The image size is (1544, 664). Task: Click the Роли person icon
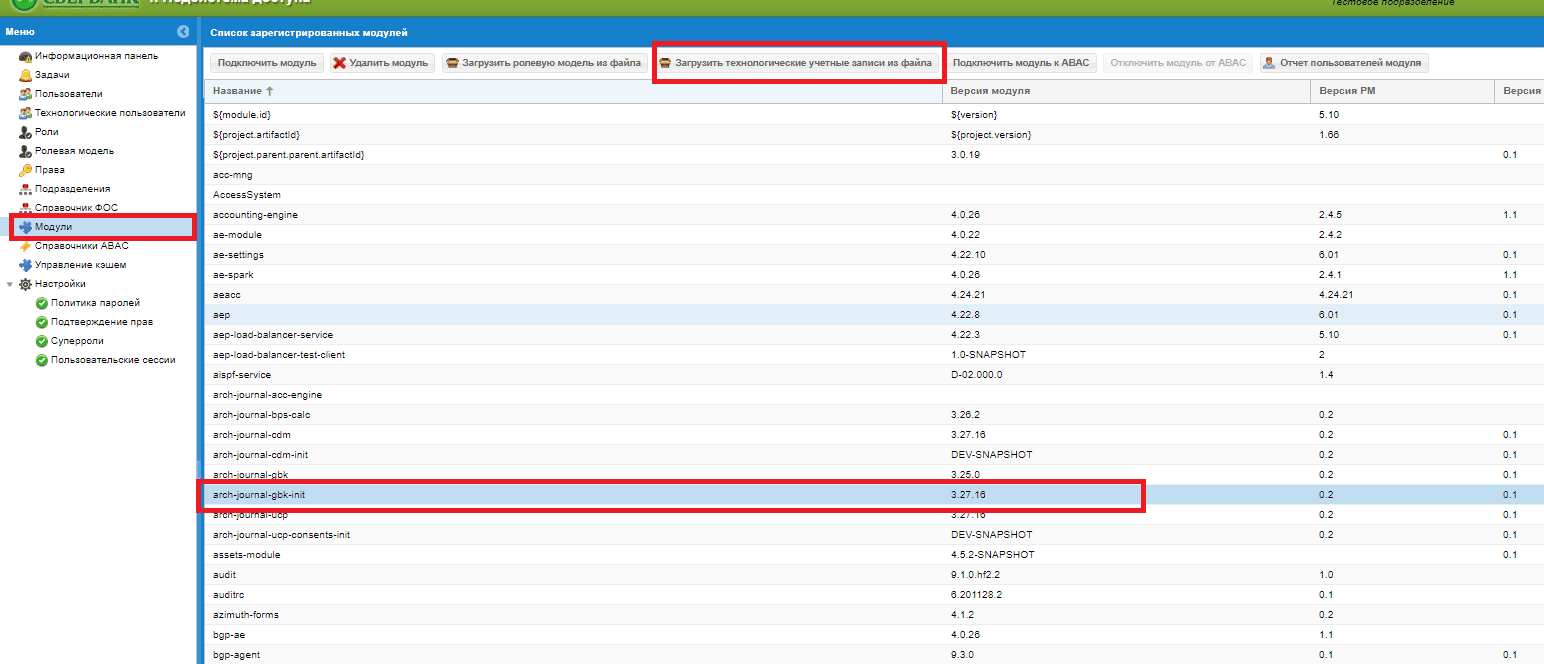[x=26, y=132]
